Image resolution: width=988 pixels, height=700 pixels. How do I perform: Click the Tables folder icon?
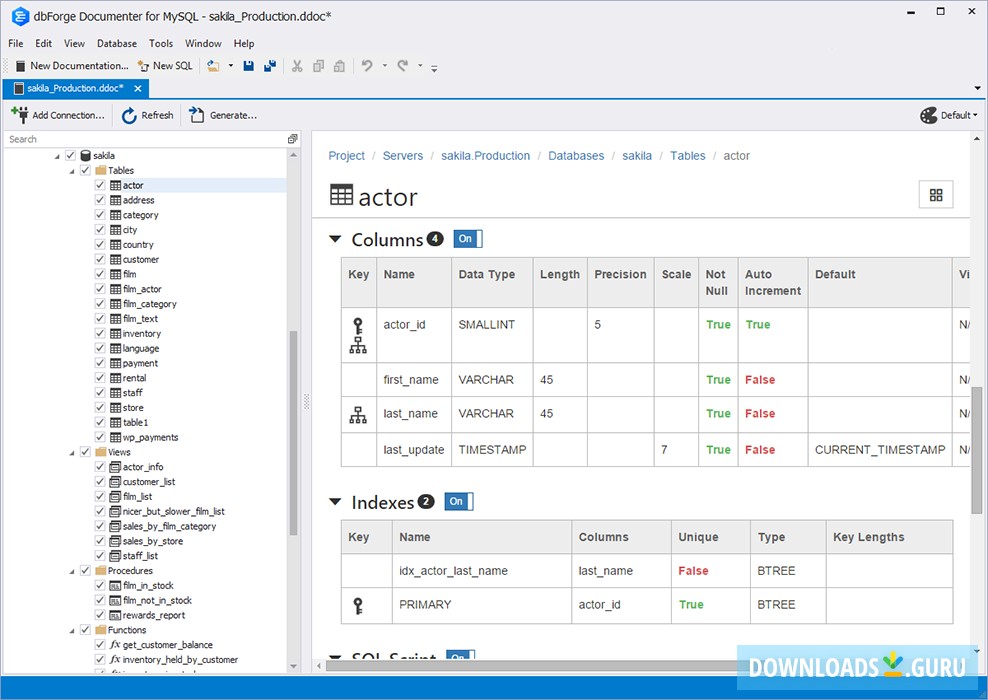click(x=101, y=170)
